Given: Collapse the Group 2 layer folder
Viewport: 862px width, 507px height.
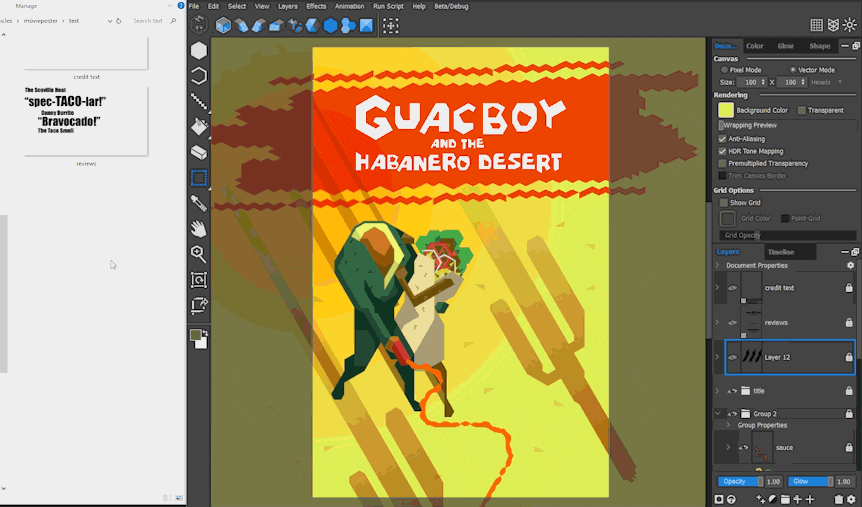Looking at the screenshot, I should tap(717, 413).
